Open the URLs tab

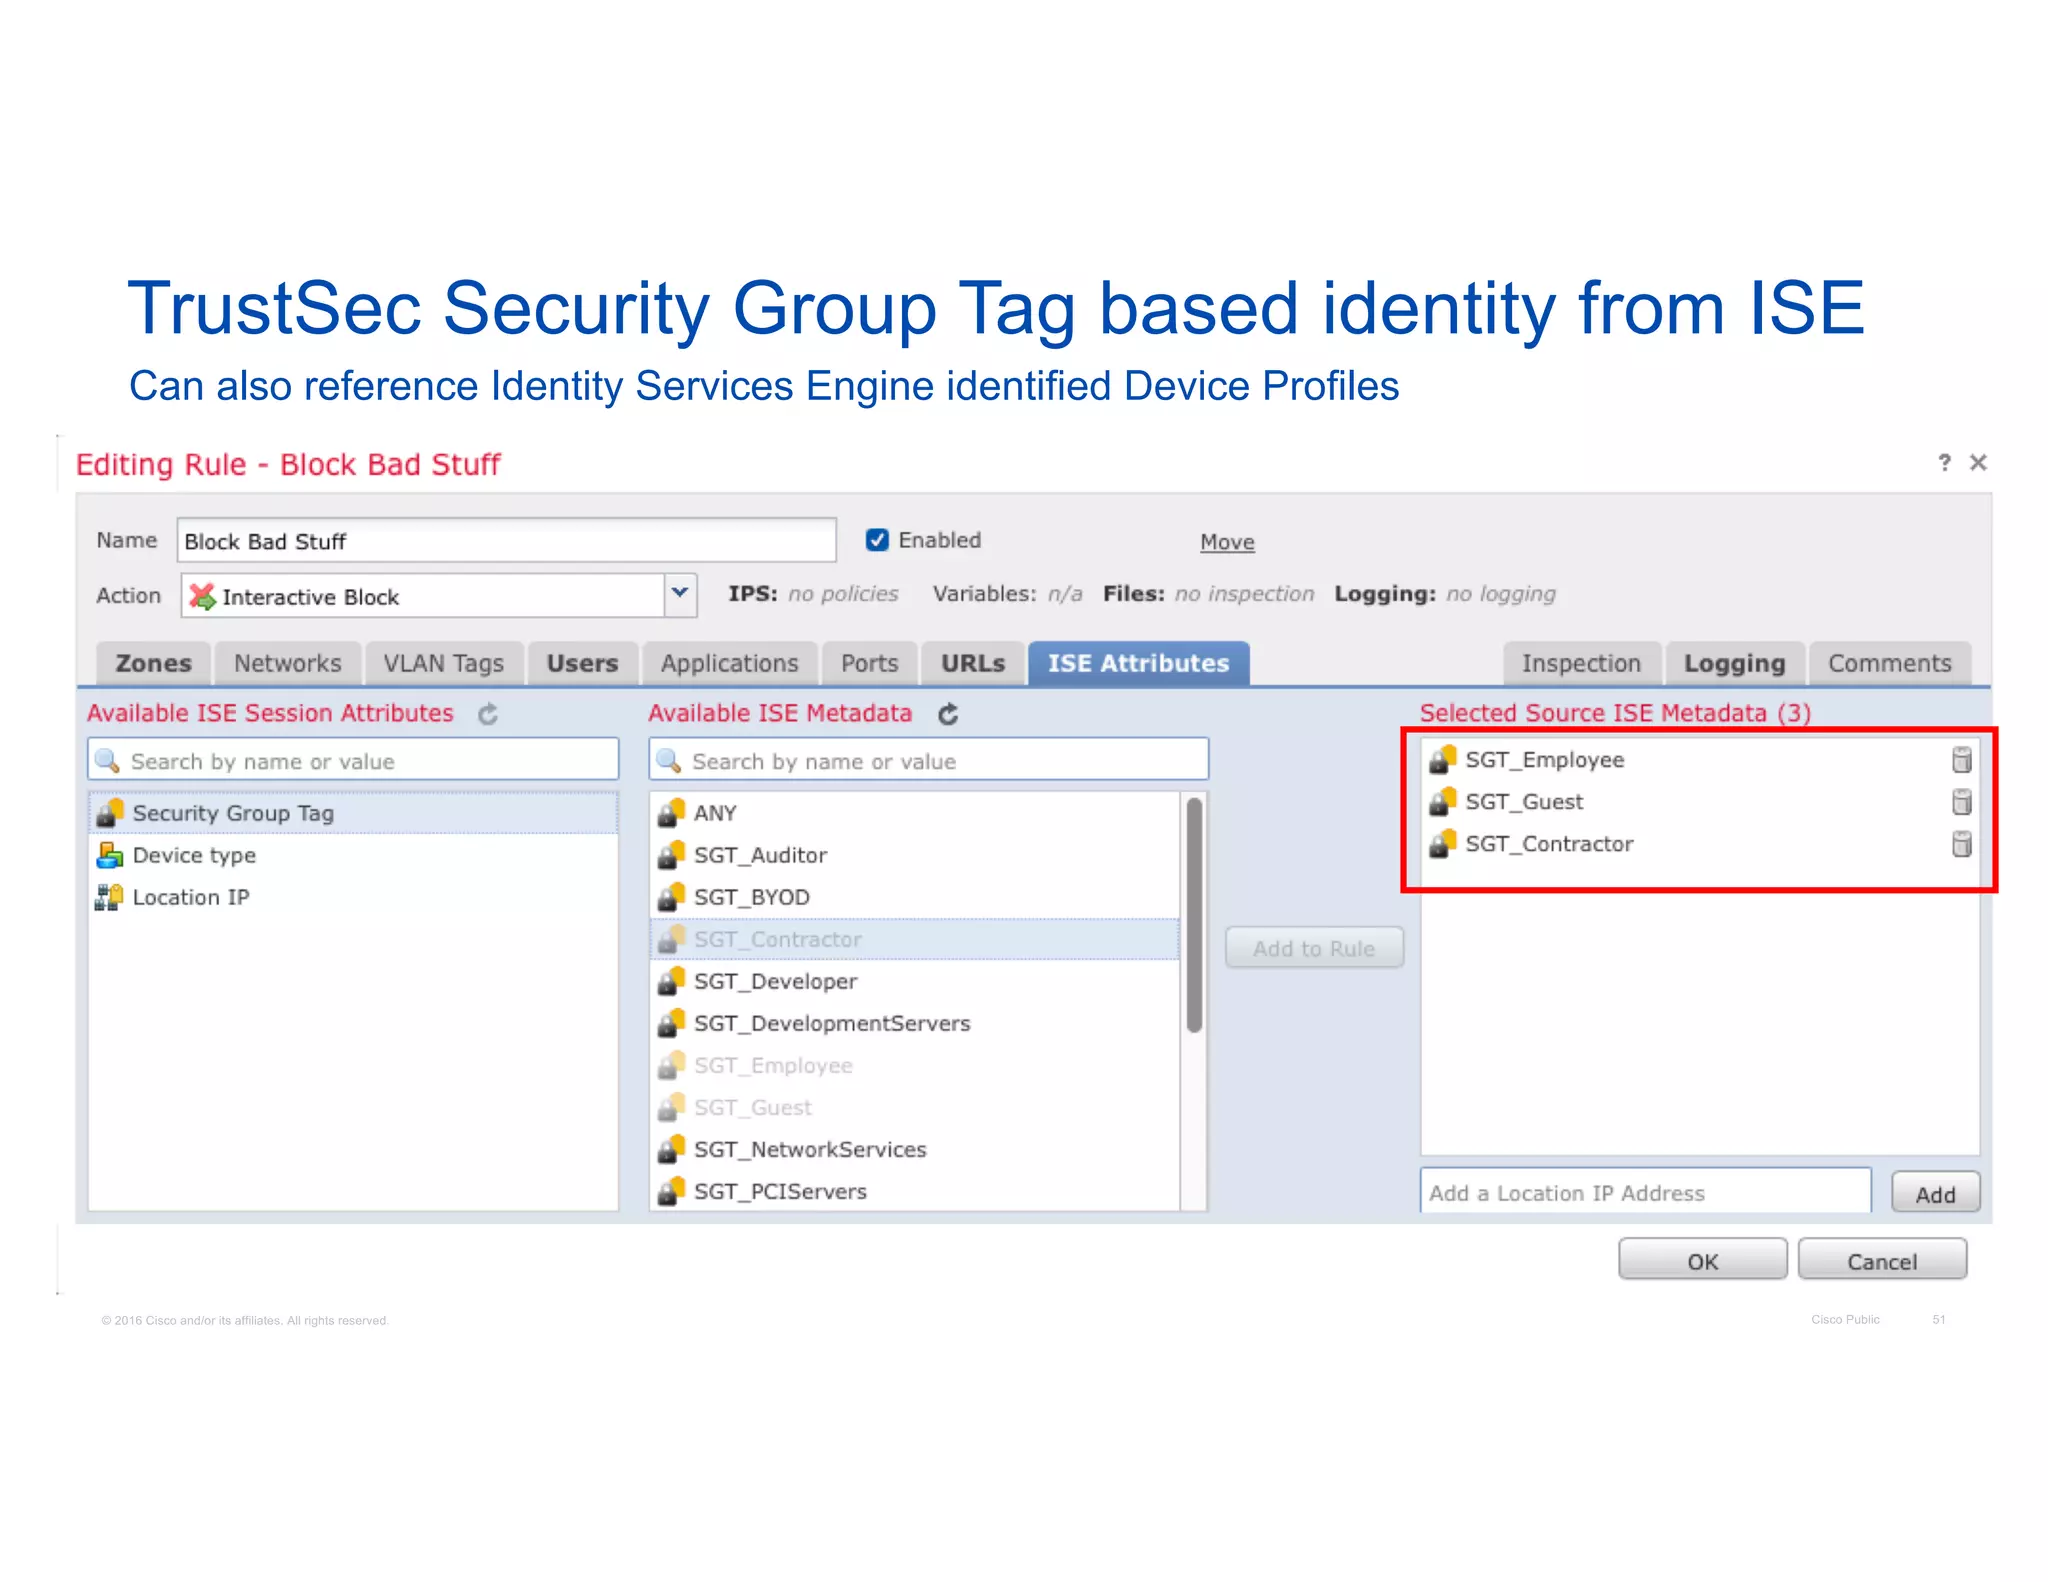tap(973, 664)
